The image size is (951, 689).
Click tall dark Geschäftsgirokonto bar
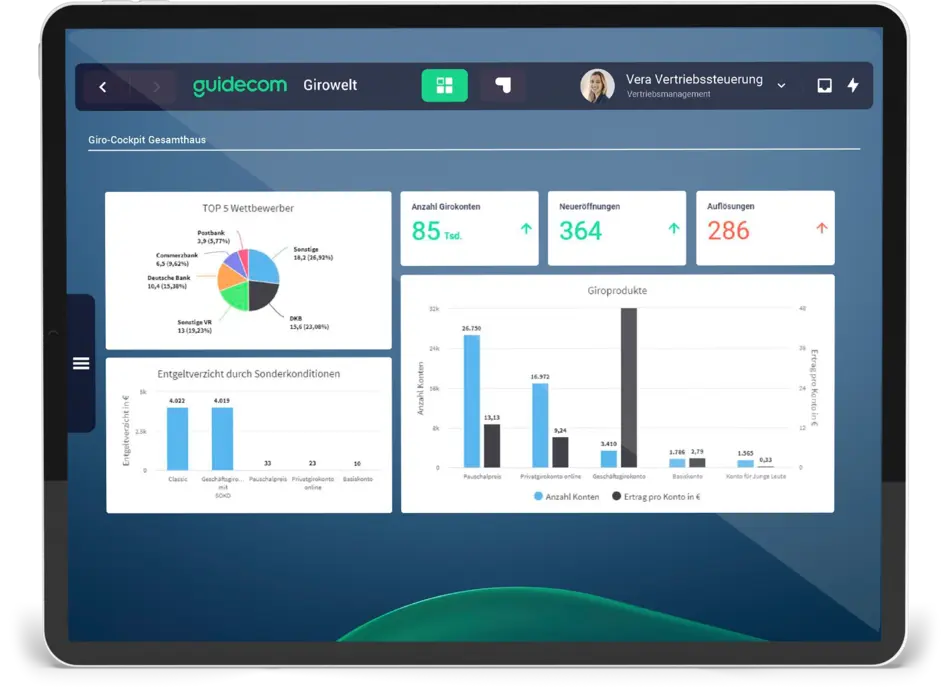click(629, 388)
